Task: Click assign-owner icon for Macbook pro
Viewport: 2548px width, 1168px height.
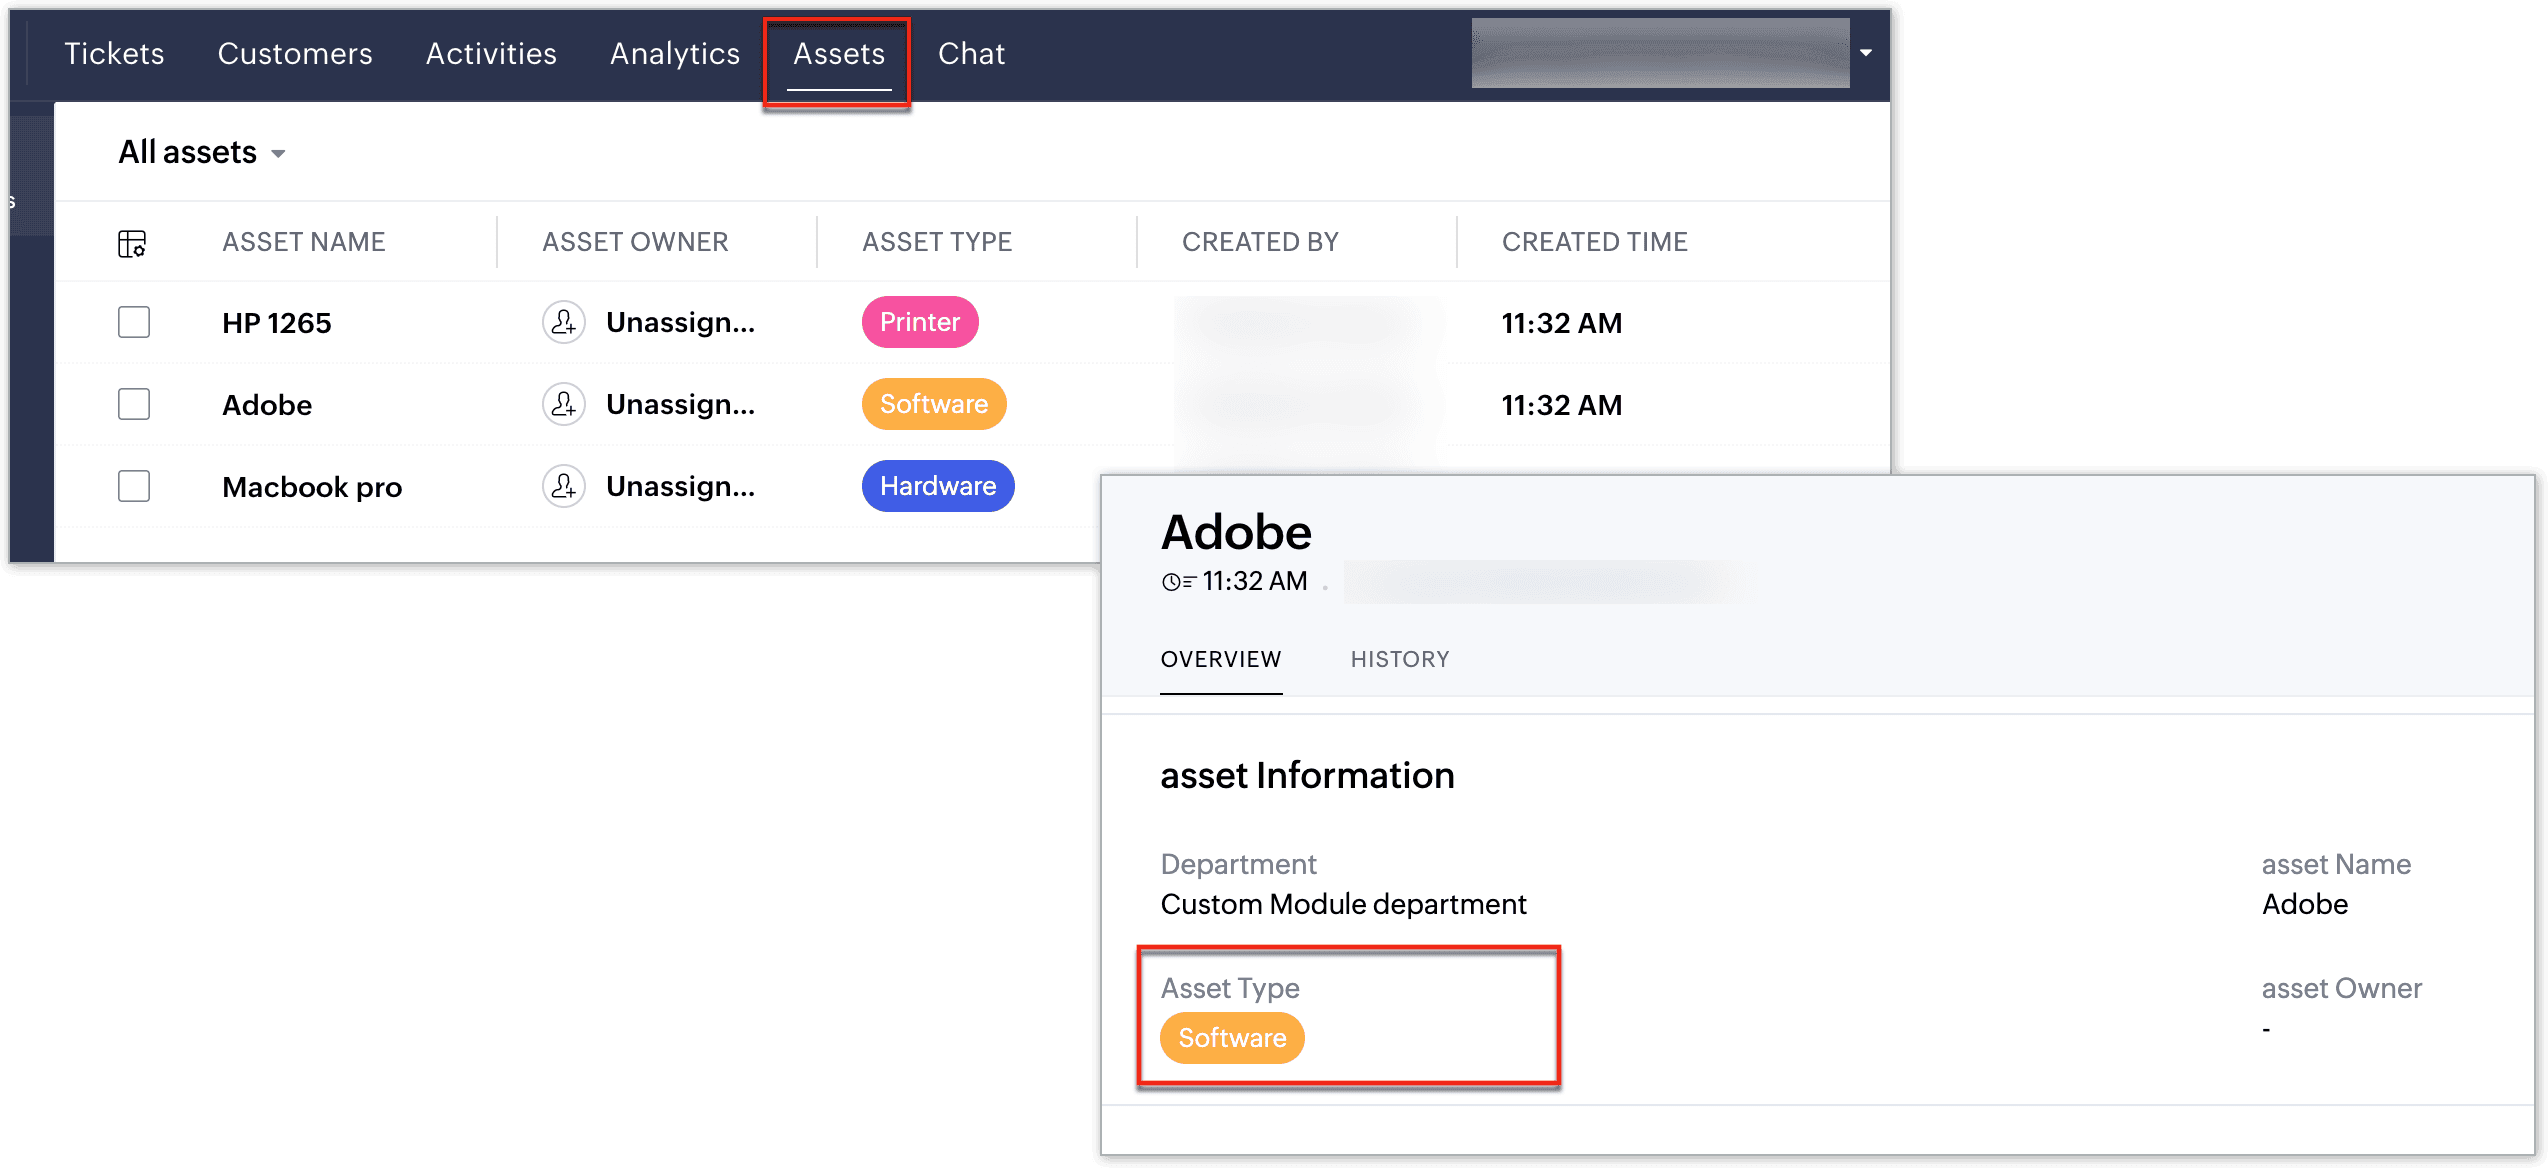Action: click(x=564, y=486)
